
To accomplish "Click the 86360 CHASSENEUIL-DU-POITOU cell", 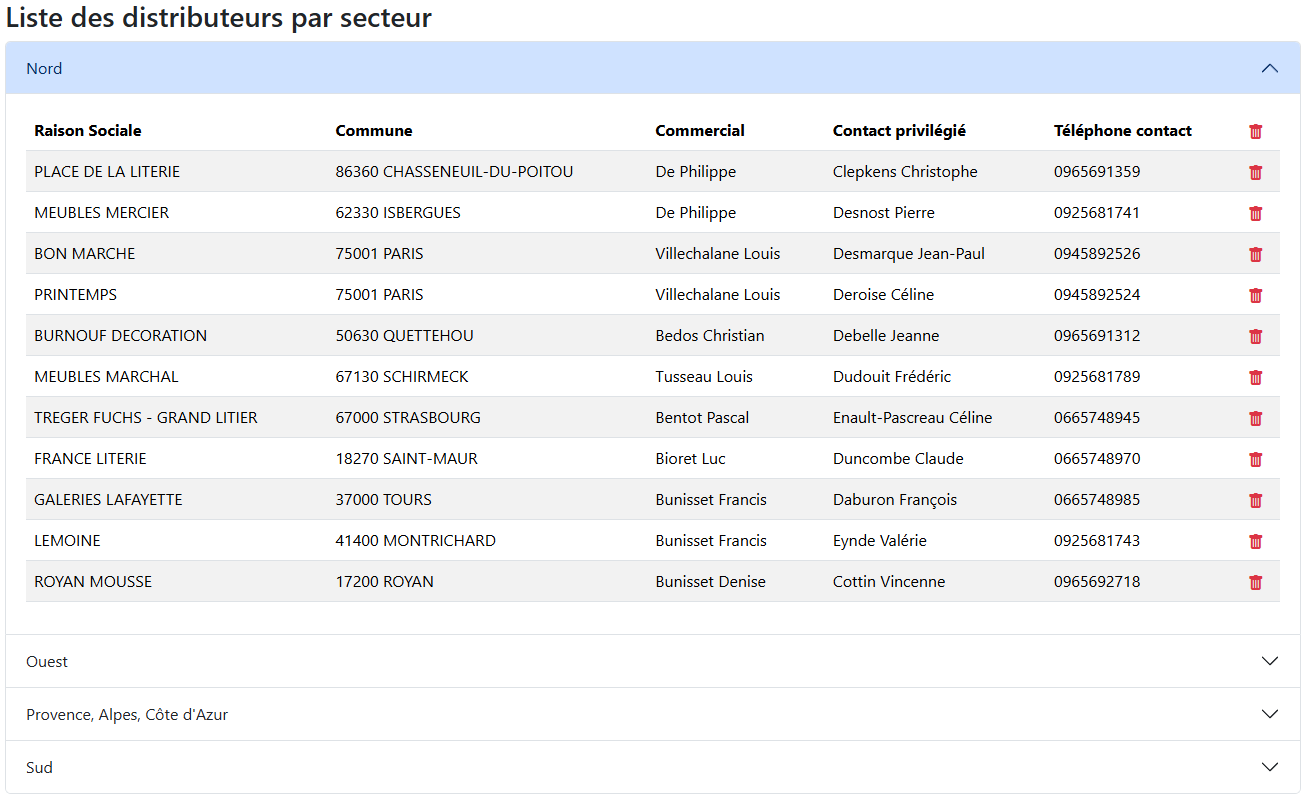I will (x=454, y=171).
